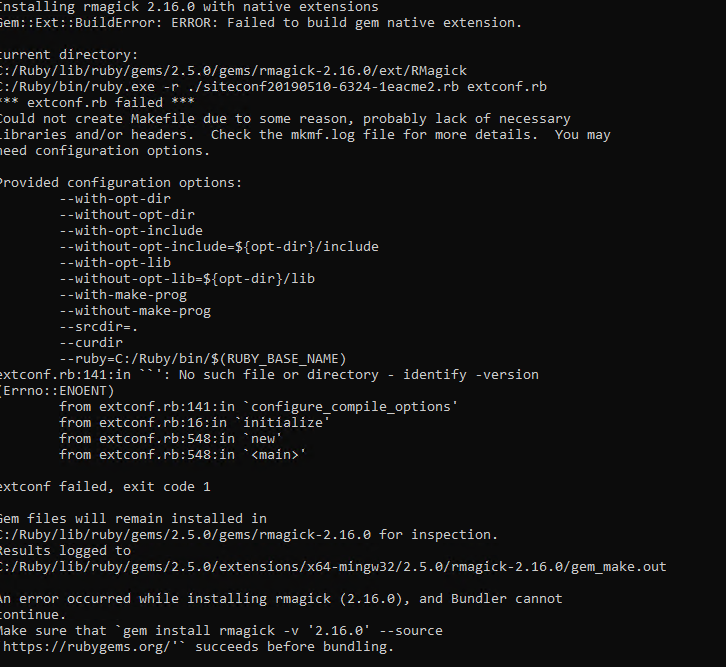This screenshot has height=667, width=726.
Task: Click the --without-opt-dir option line
Action: tap(127, 215)
